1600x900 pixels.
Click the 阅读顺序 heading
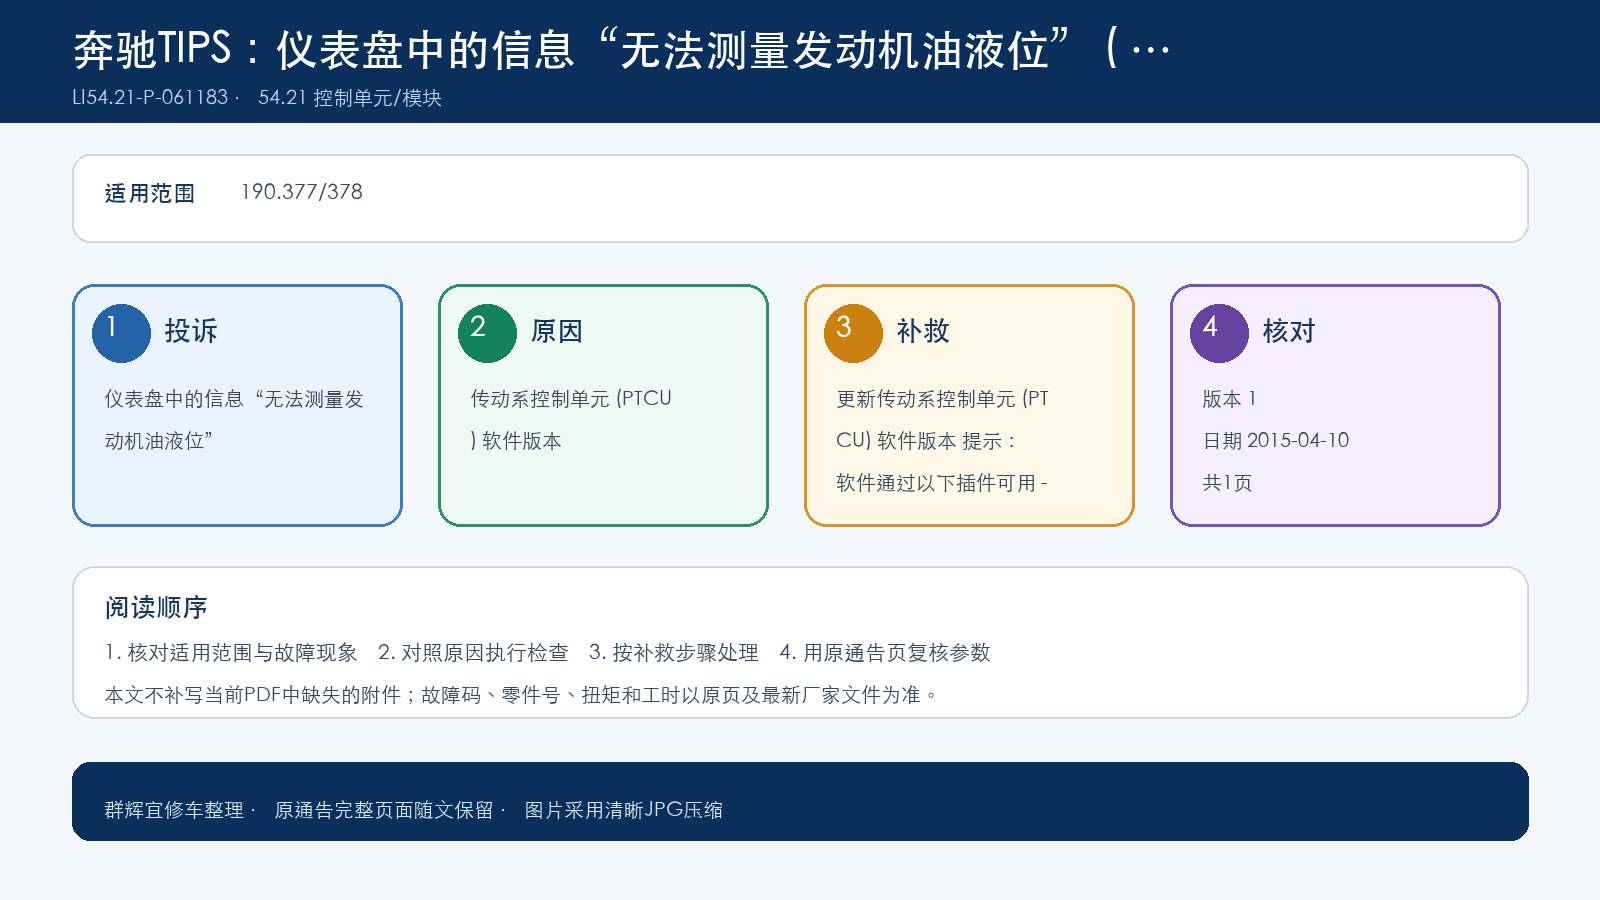pyautogui.click(x=156, y=607)
